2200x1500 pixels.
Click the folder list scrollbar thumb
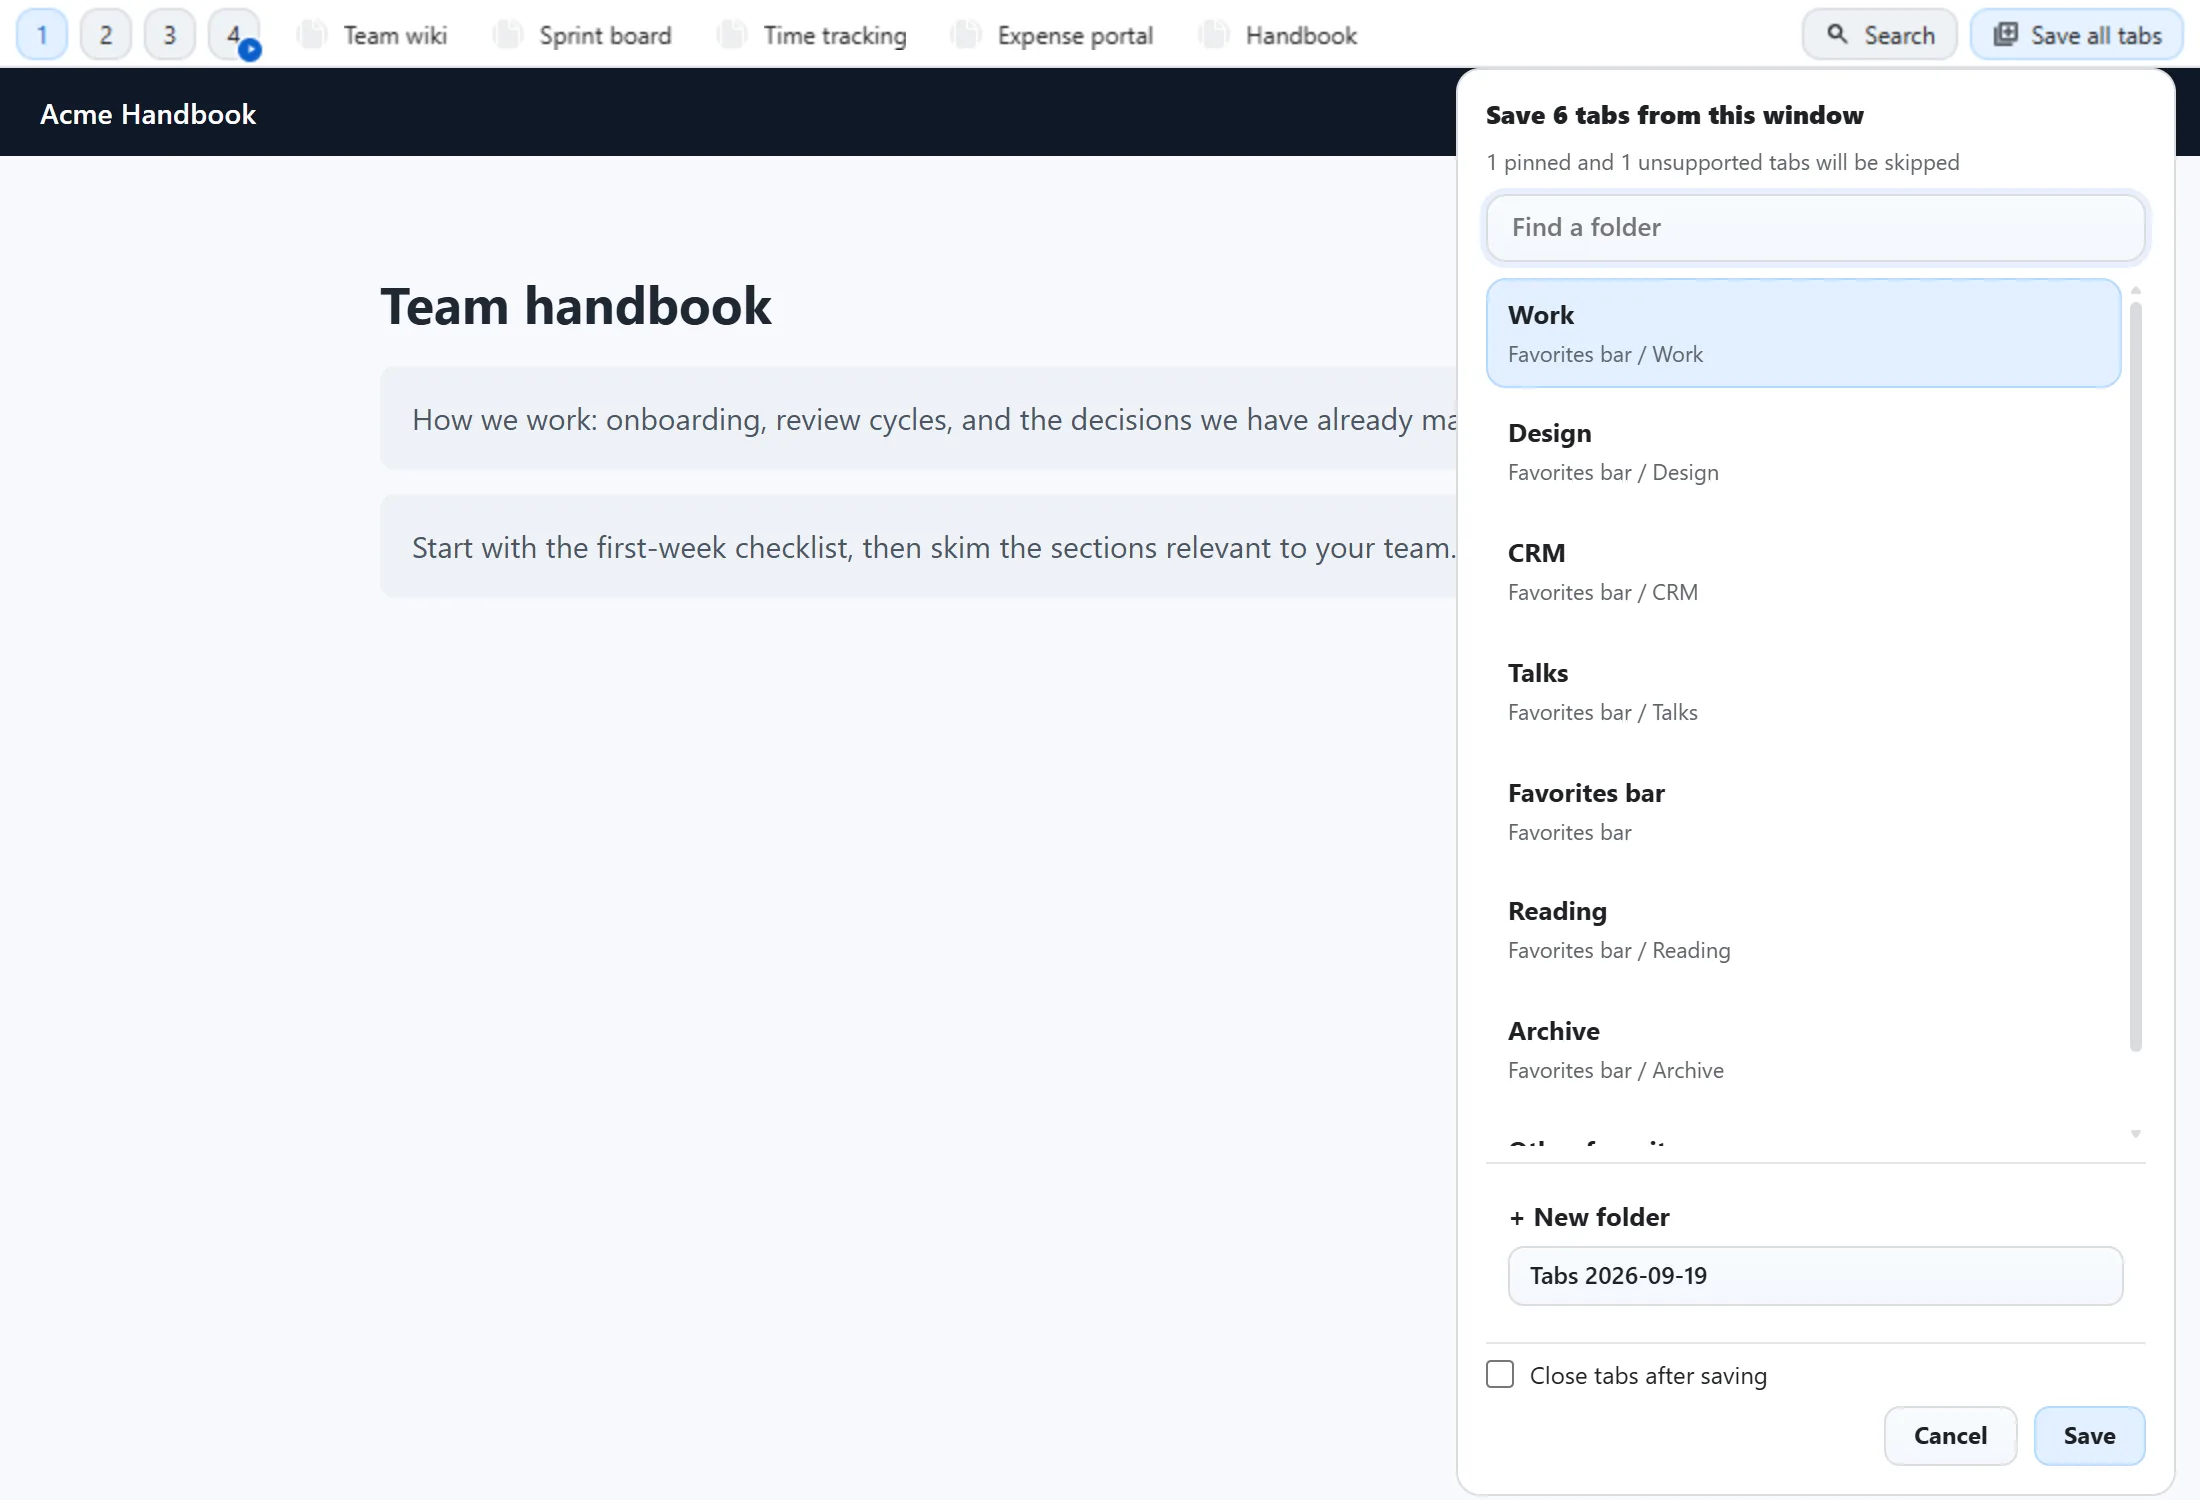pos(2135,676)
